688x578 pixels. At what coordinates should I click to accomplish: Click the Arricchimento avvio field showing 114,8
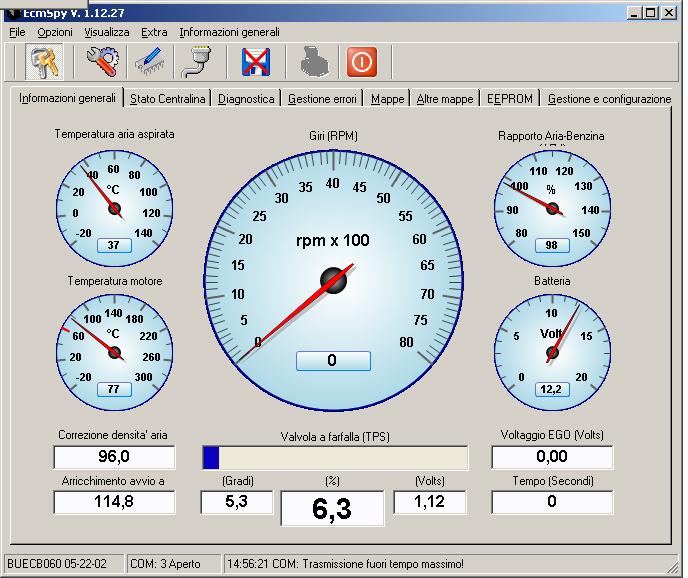114,502
